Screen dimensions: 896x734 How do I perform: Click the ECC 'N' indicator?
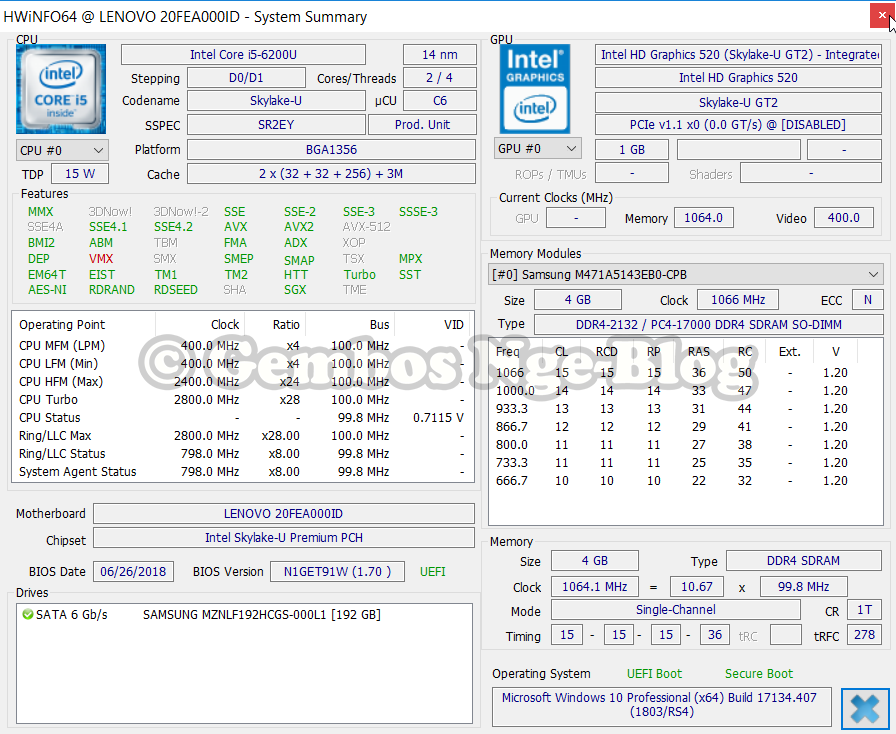coord(866,299)
